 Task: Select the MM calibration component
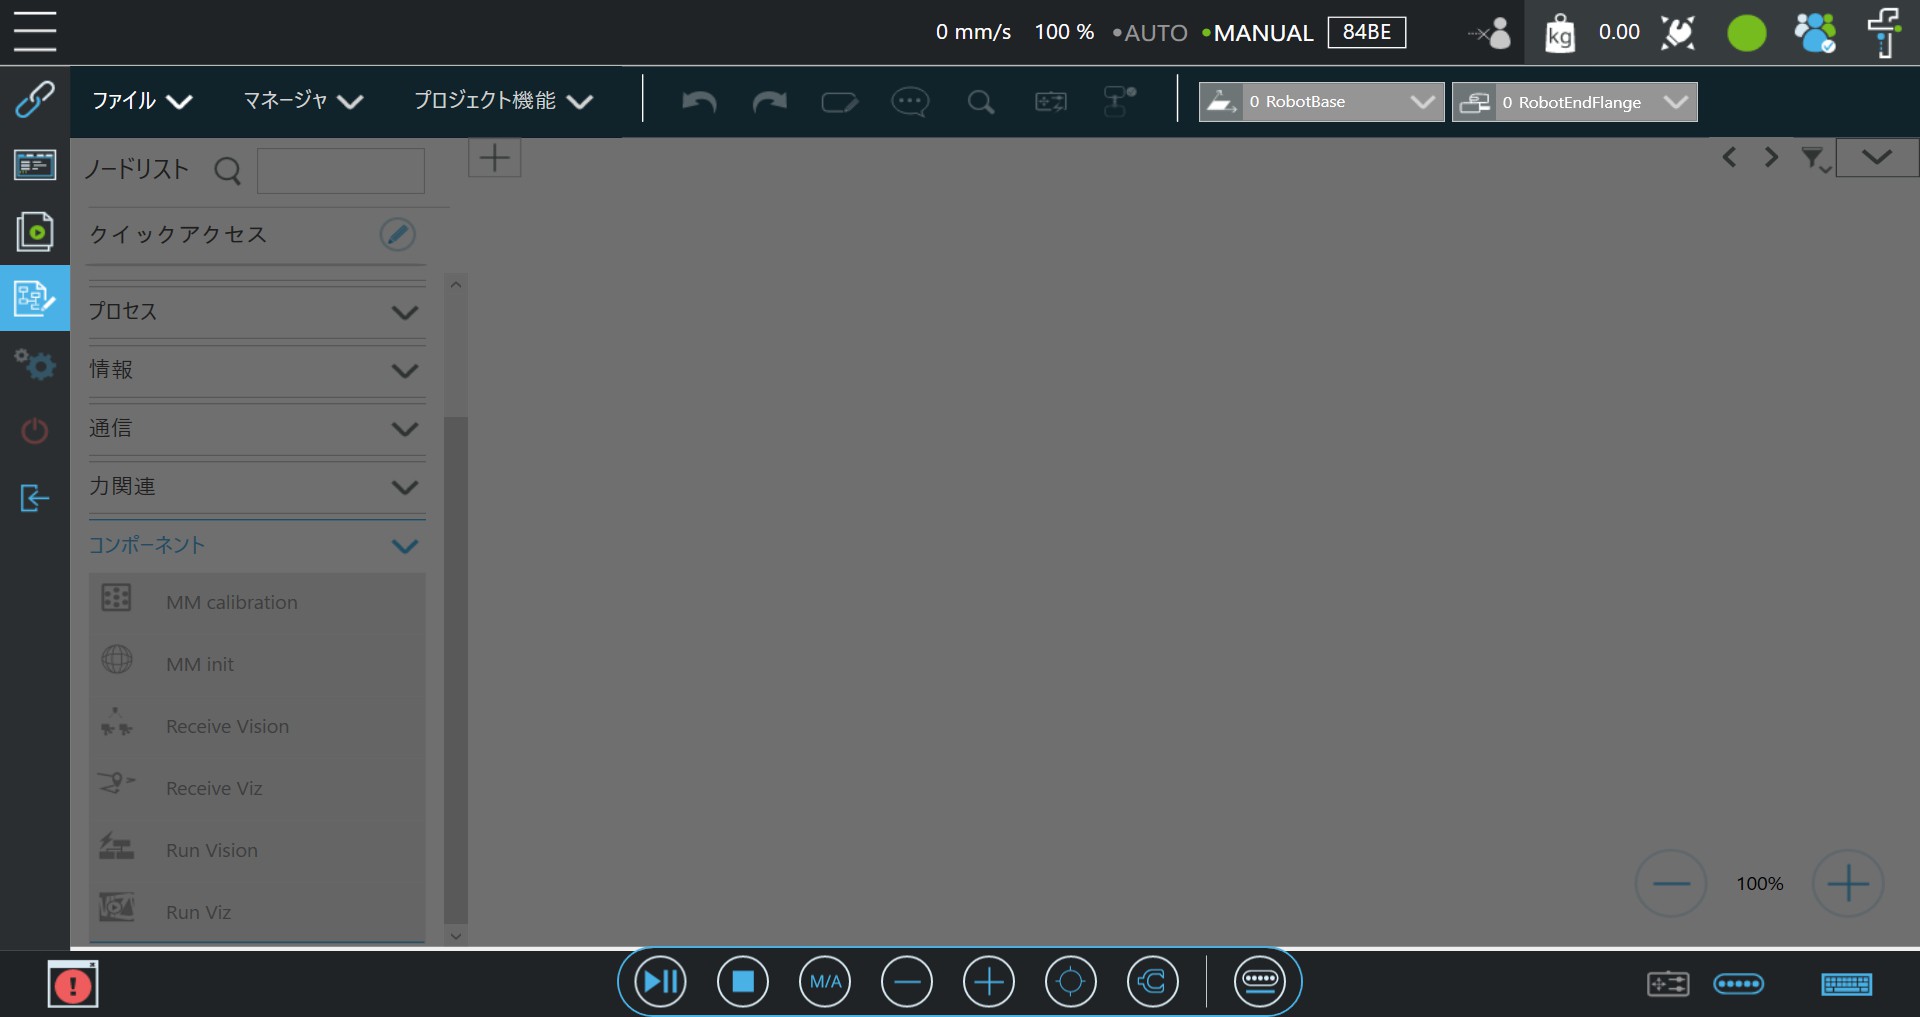[x=257, y=602]
